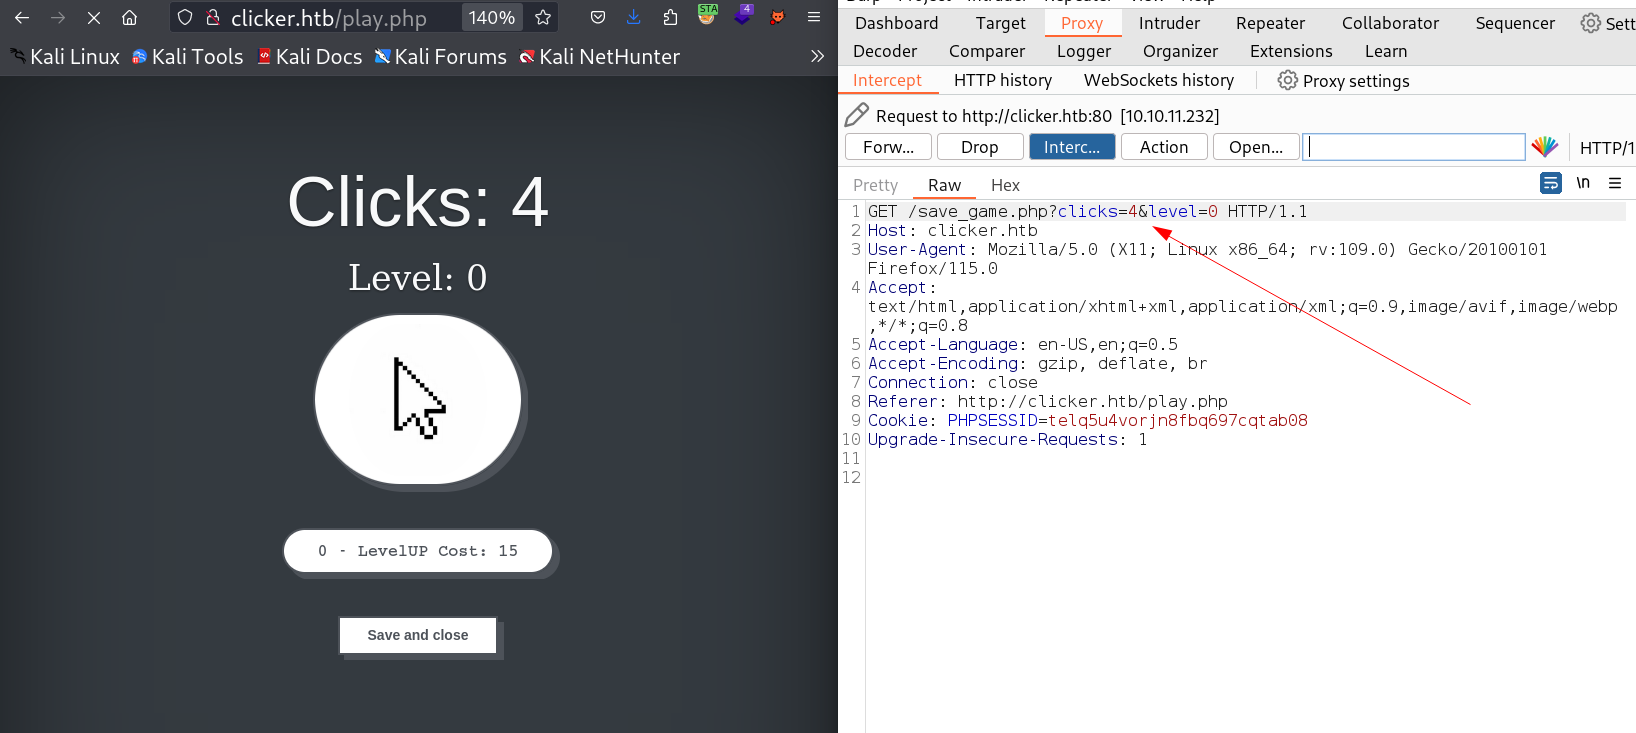Image resolution: width=1636 pixels, height=733 pixels.
Task: Open the Firefox downloads icon
Action: coord(634,18)
